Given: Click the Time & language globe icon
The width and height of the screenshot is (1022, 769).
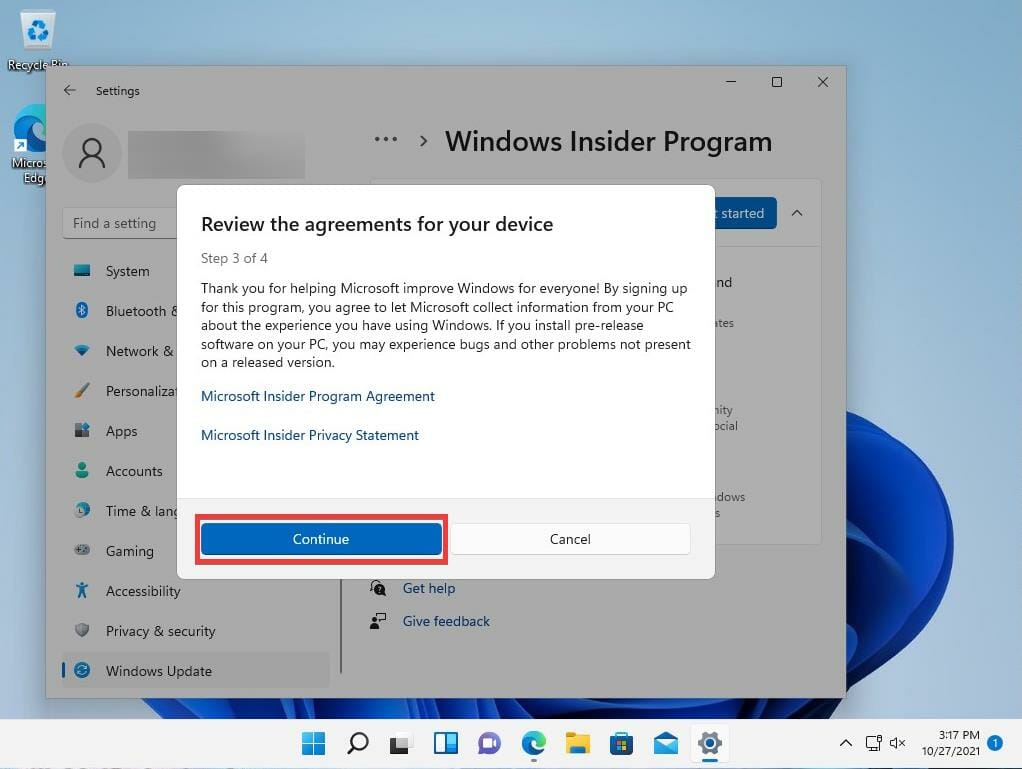Looking at the screenshot, I should [x=82, y=510].
